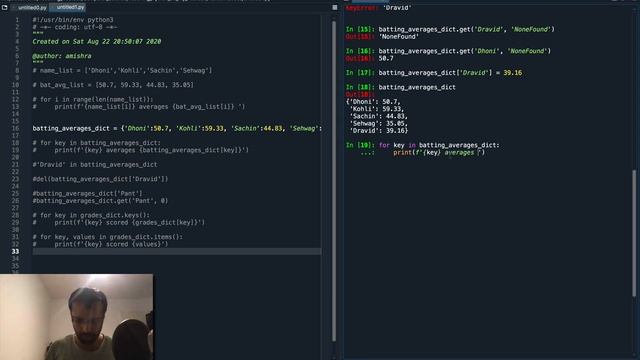
Task: Click the "#del(batting_averages_dict['Dravid'])" line
Action: [x=100, y=179]
